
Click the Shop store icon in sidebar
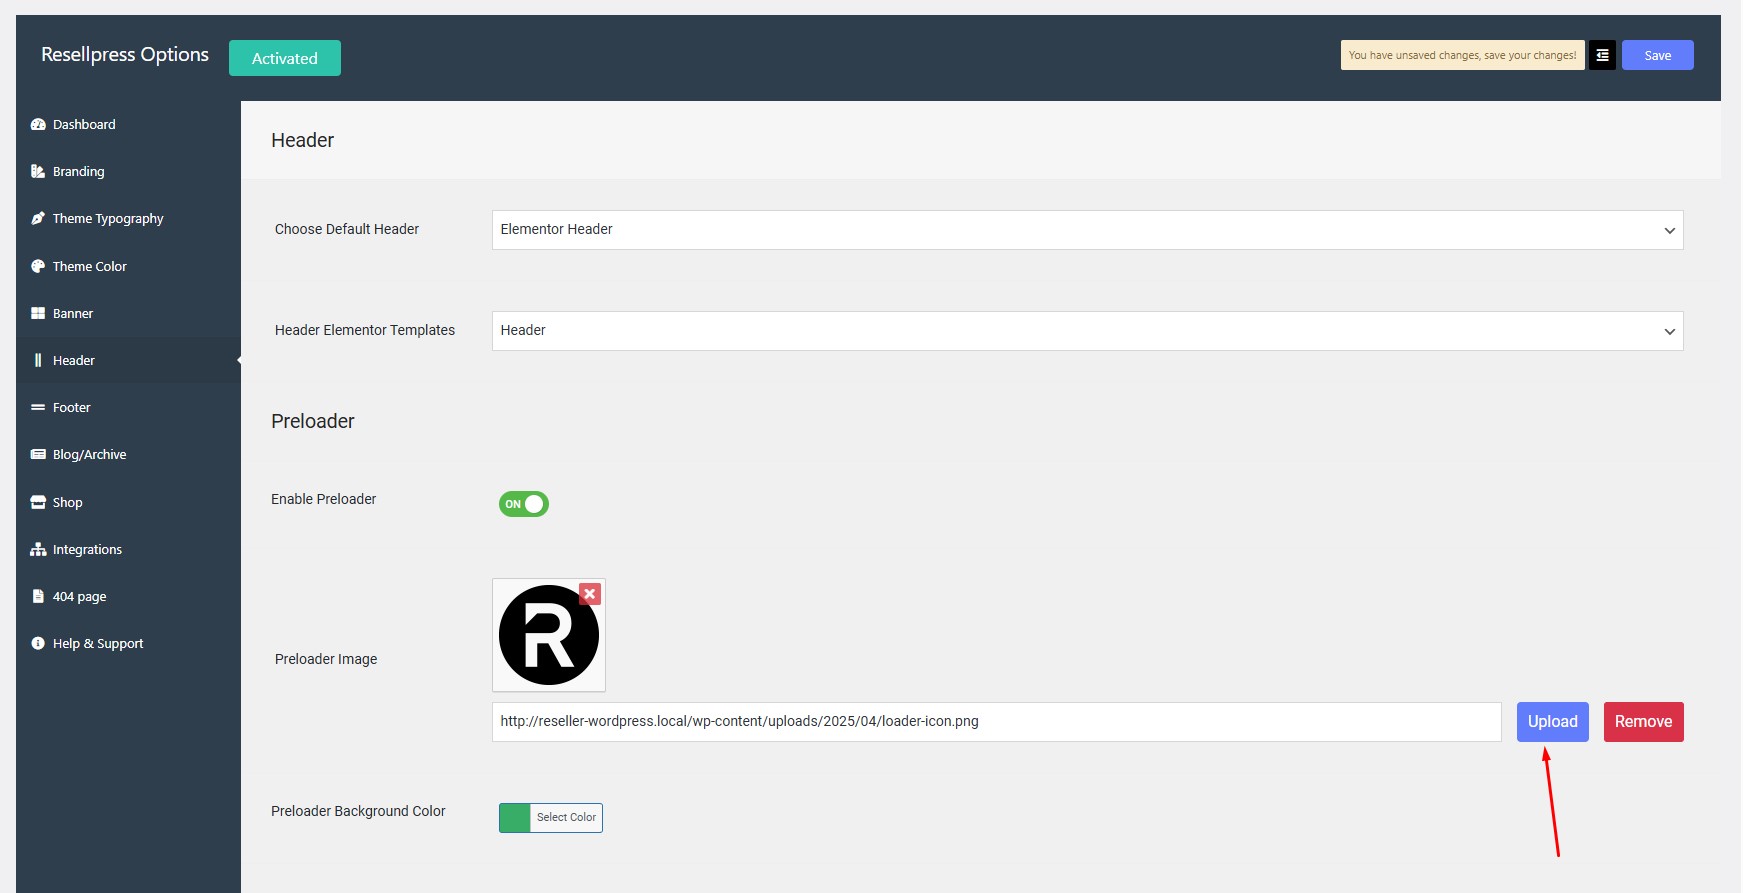pyautogui.click(x=38, y=503)
